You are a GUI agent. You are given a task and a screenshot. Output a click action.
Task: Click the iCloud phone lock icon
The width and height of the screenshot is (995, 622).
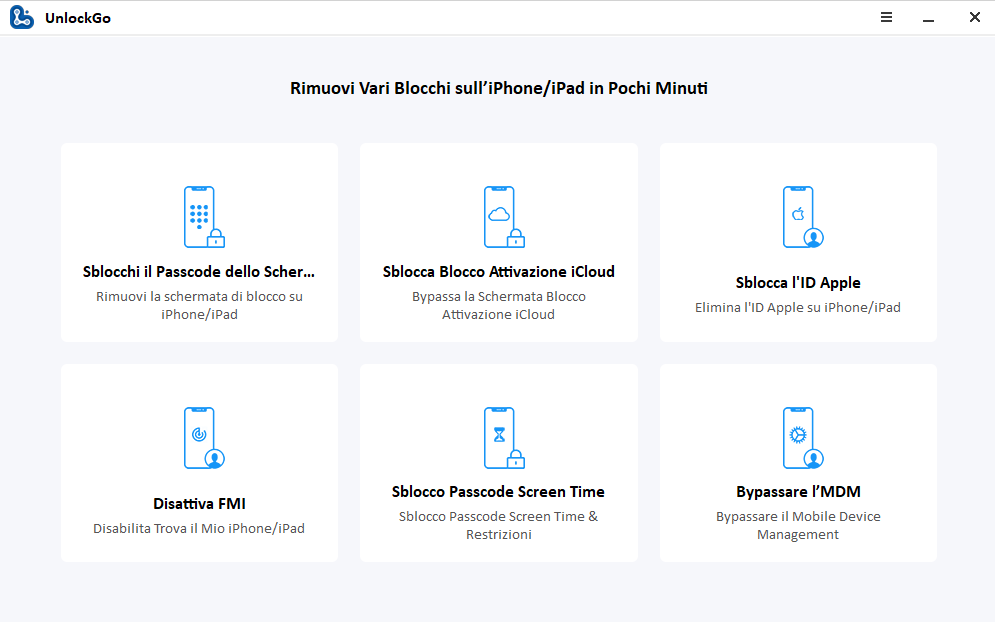[x=504, y=217]
